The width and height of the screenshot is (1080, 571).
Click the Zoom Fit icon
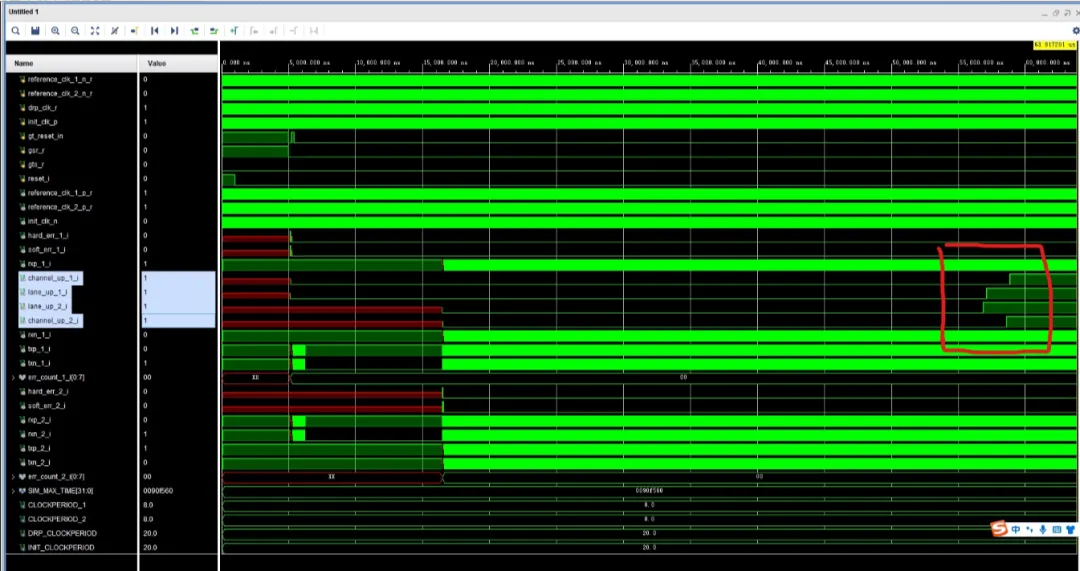(95, 31)
